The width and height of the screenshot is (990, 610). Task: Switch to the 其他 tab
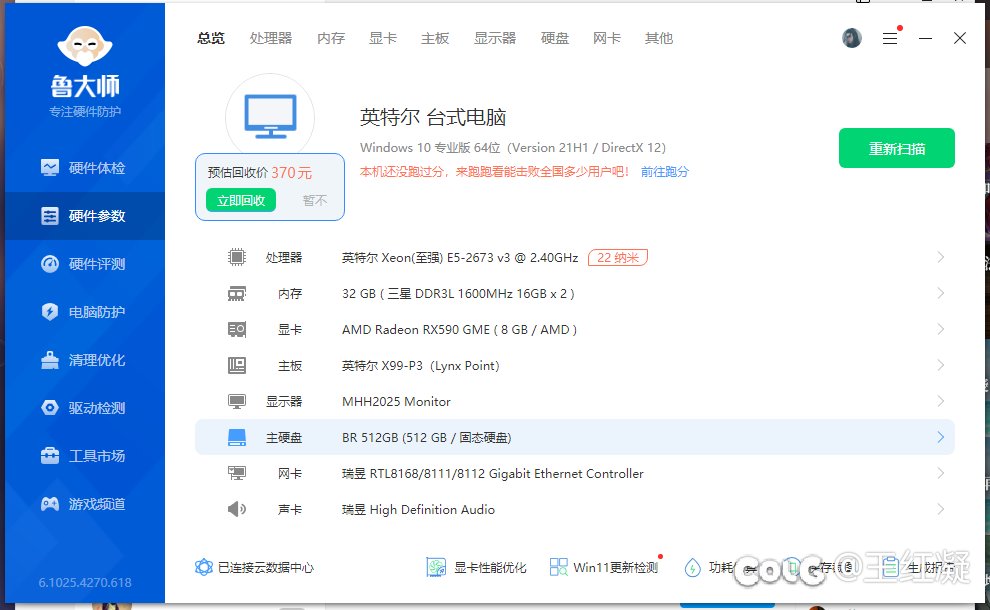click(659, 39)
